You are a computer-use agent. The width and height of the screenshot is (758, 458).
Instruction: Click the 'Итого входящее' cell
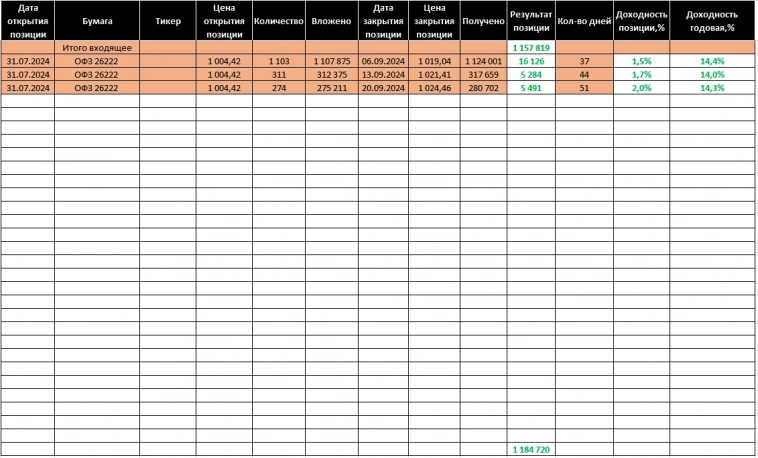(x=97, y=47)
